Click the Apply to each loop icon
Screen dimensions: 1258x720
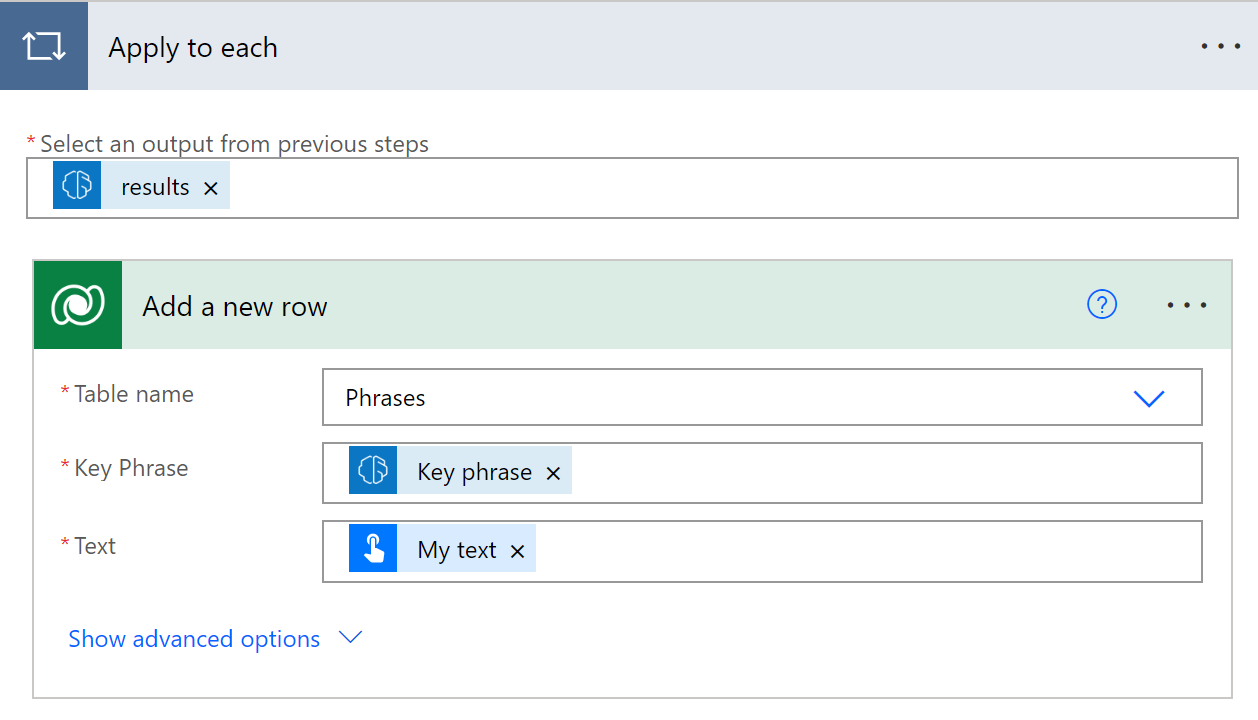click(44, 45)
